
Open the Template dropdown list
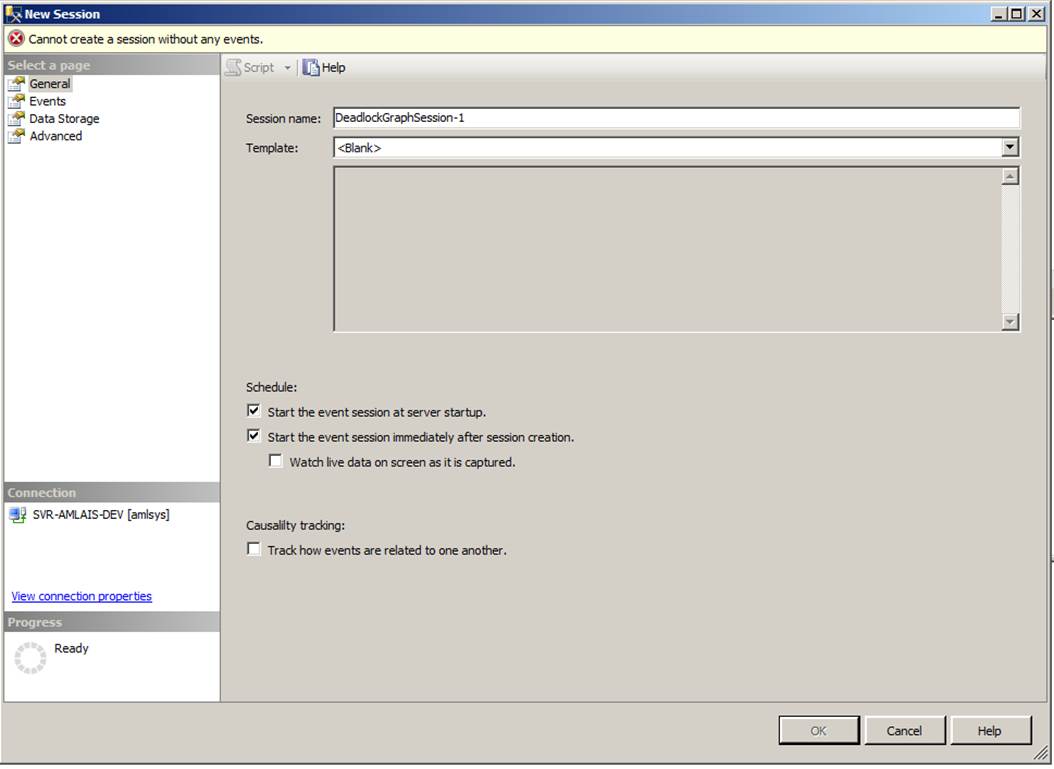(1010, 148)
